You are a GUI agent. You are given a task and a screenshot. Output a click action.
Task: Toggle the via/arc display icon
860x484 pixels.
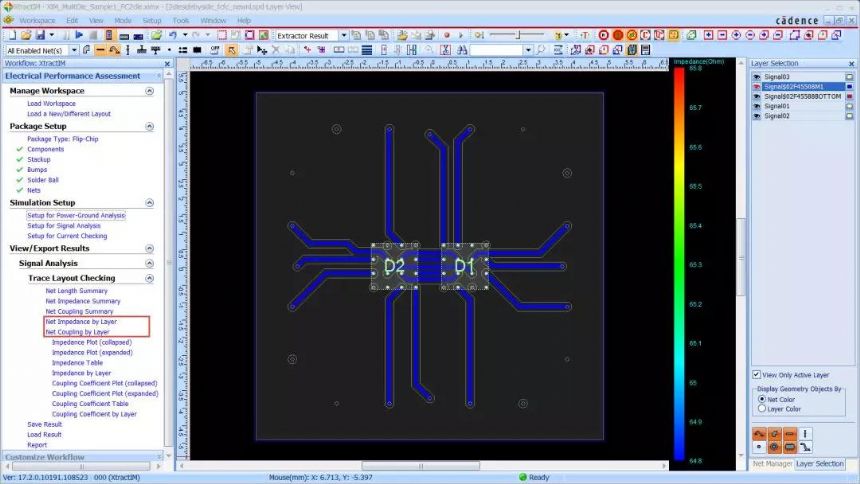[114, 50]
